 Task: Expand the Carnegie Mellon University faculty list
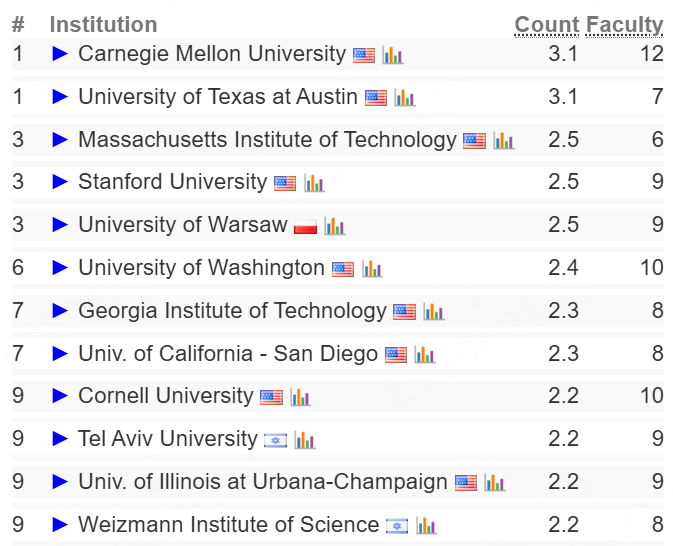click(x=60, y=54)
